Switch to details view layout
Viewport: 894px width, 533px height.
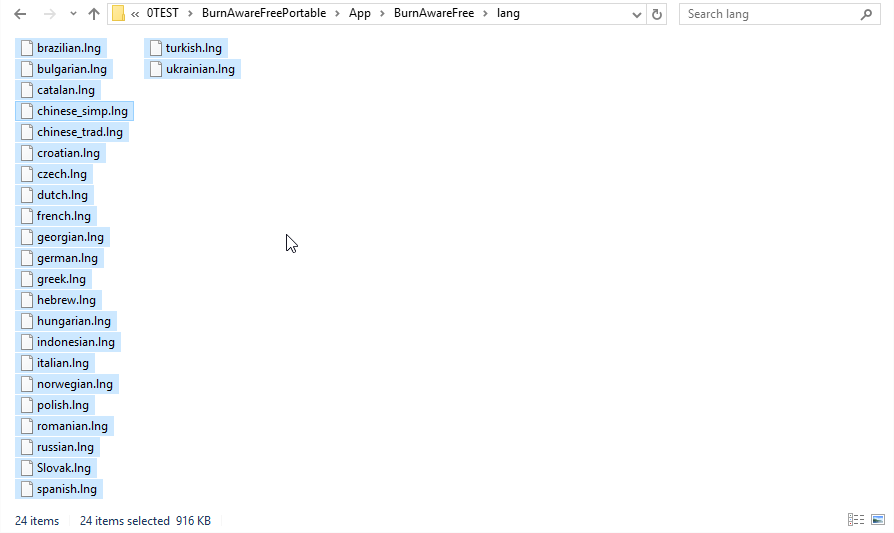tap(856, 519)
